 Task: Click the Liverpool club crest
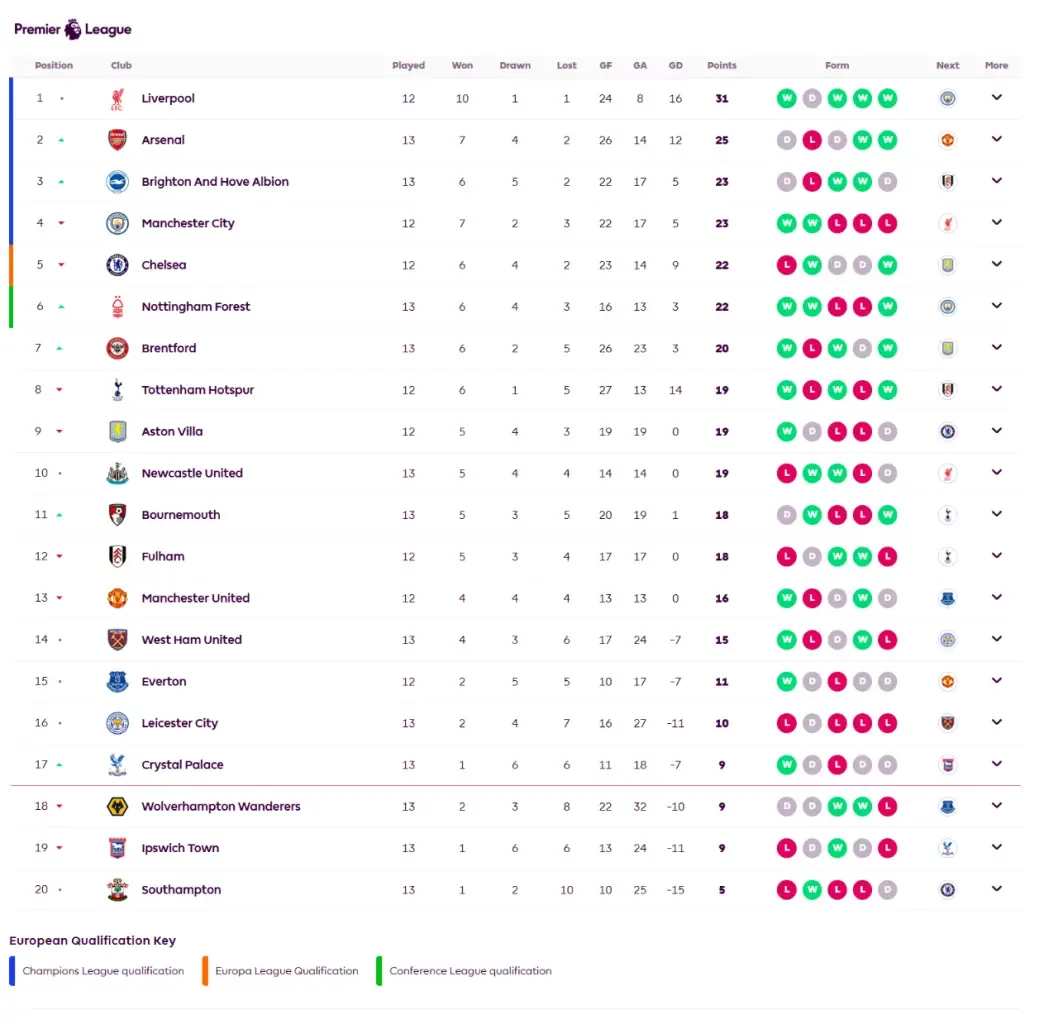tap(117, 99)
